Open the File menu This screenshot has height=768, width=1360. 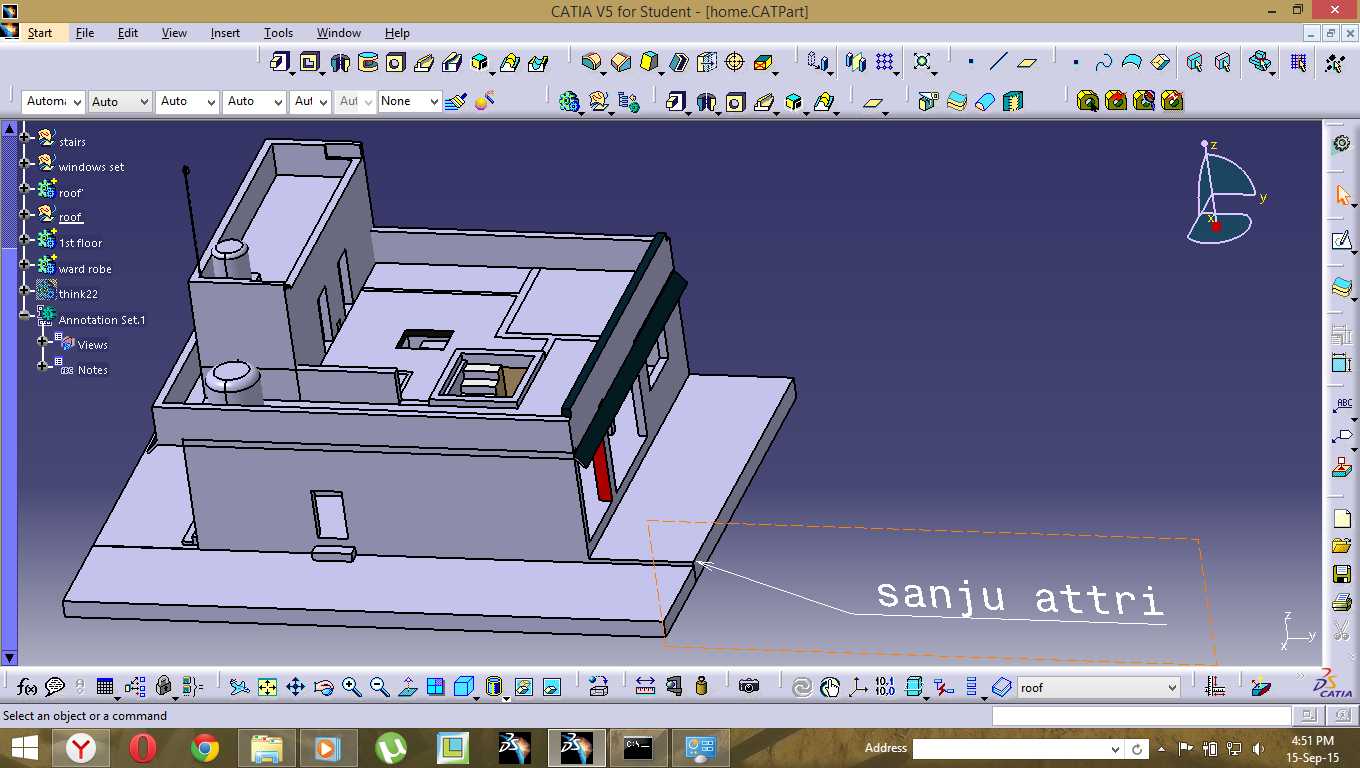(x=85, y=33)
